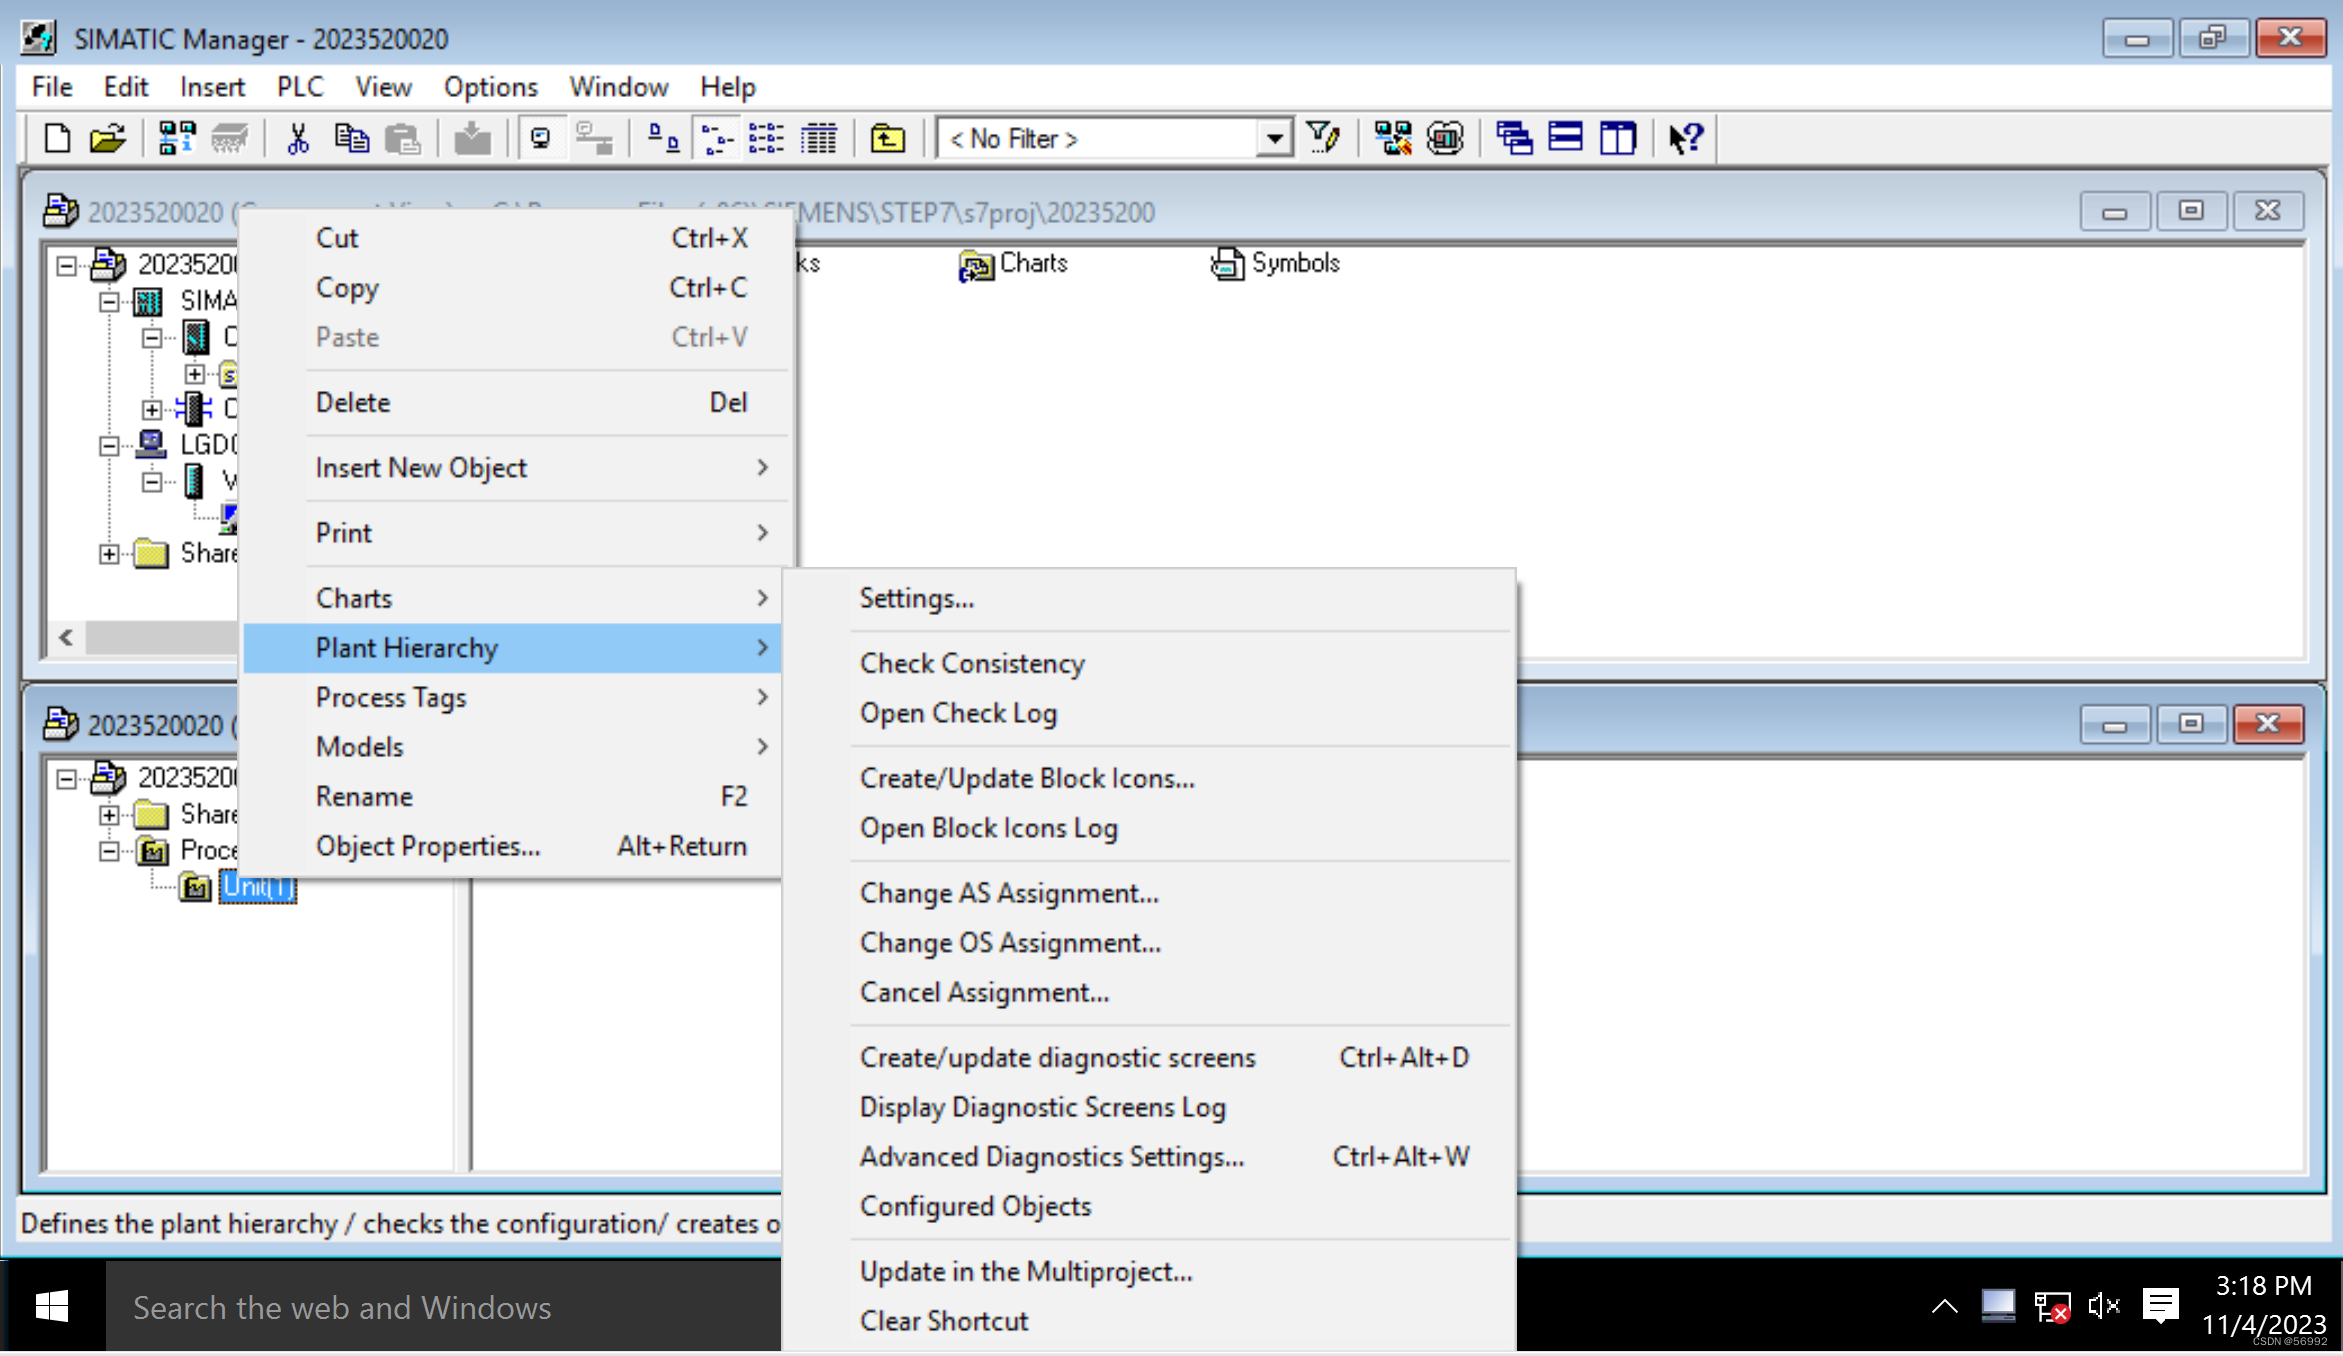The height and width of the screenshot is (1356, 2343).
Task: Open the Options menu
Action: point(489,87)
